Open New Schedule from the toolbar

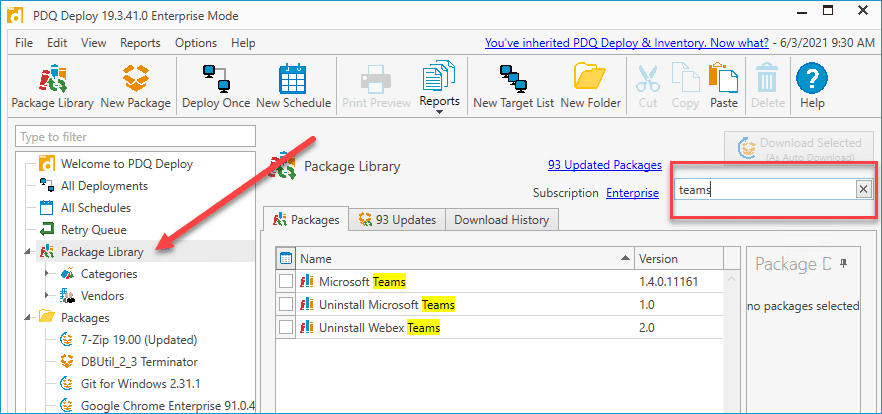tap(293, 86)
